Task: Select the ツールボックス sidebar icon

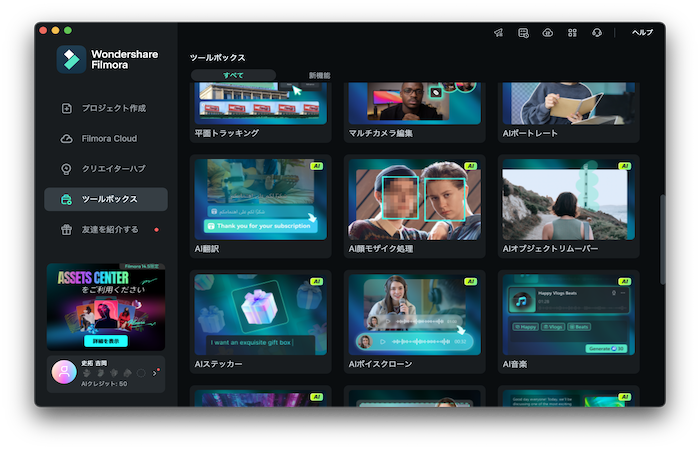Action: click(x=67, y=199)
